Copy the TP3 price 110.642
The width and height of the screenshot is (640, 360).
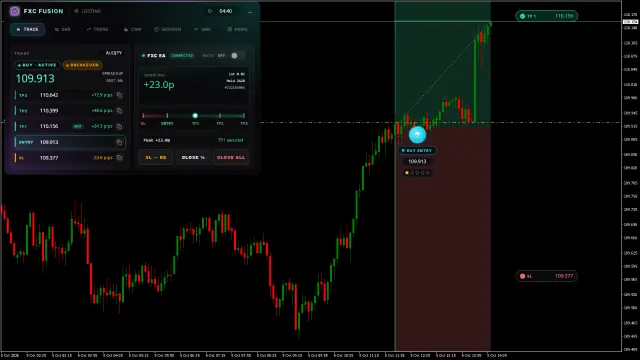pyautogui.click(x=119, y=95)
